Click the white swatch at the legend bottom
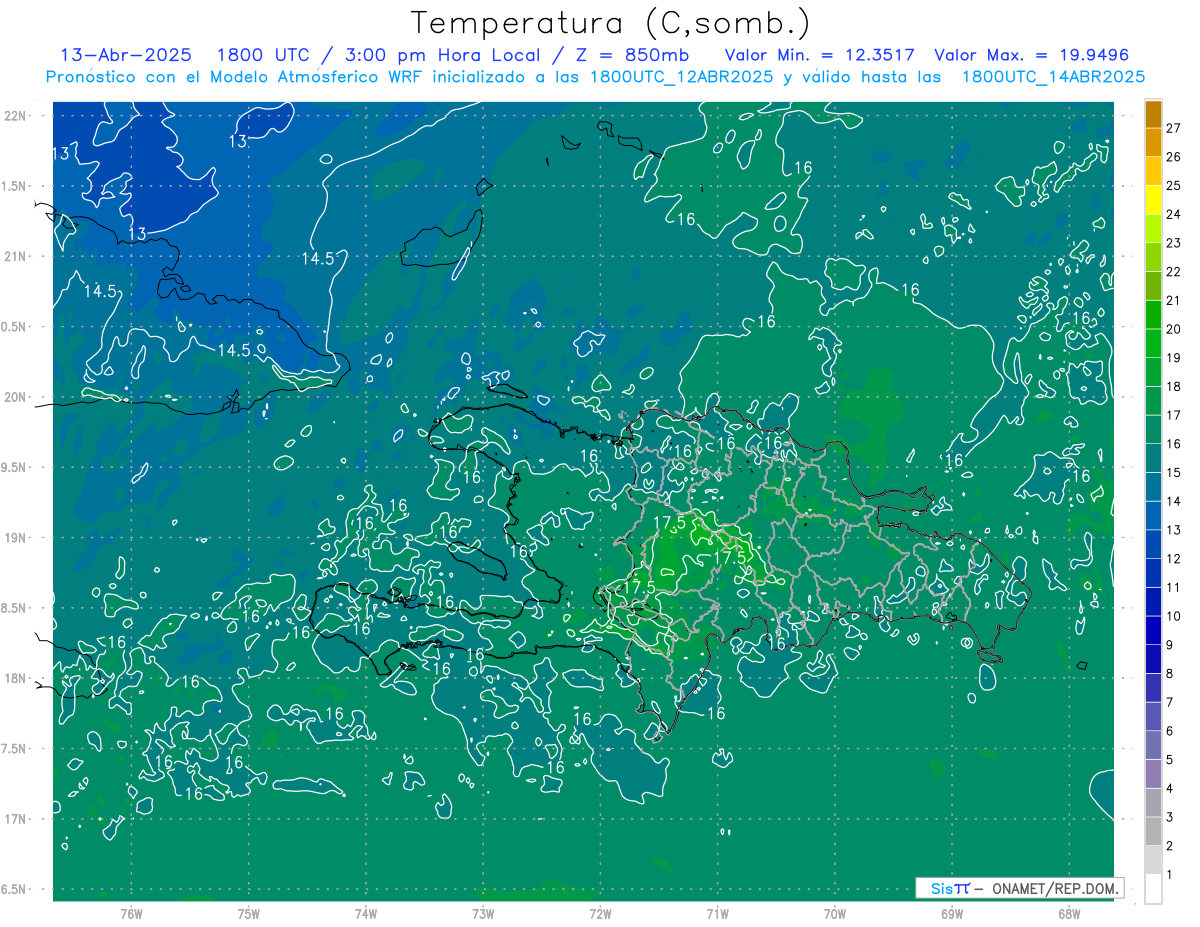1200x927 pixels. (x=1153, y=889)
